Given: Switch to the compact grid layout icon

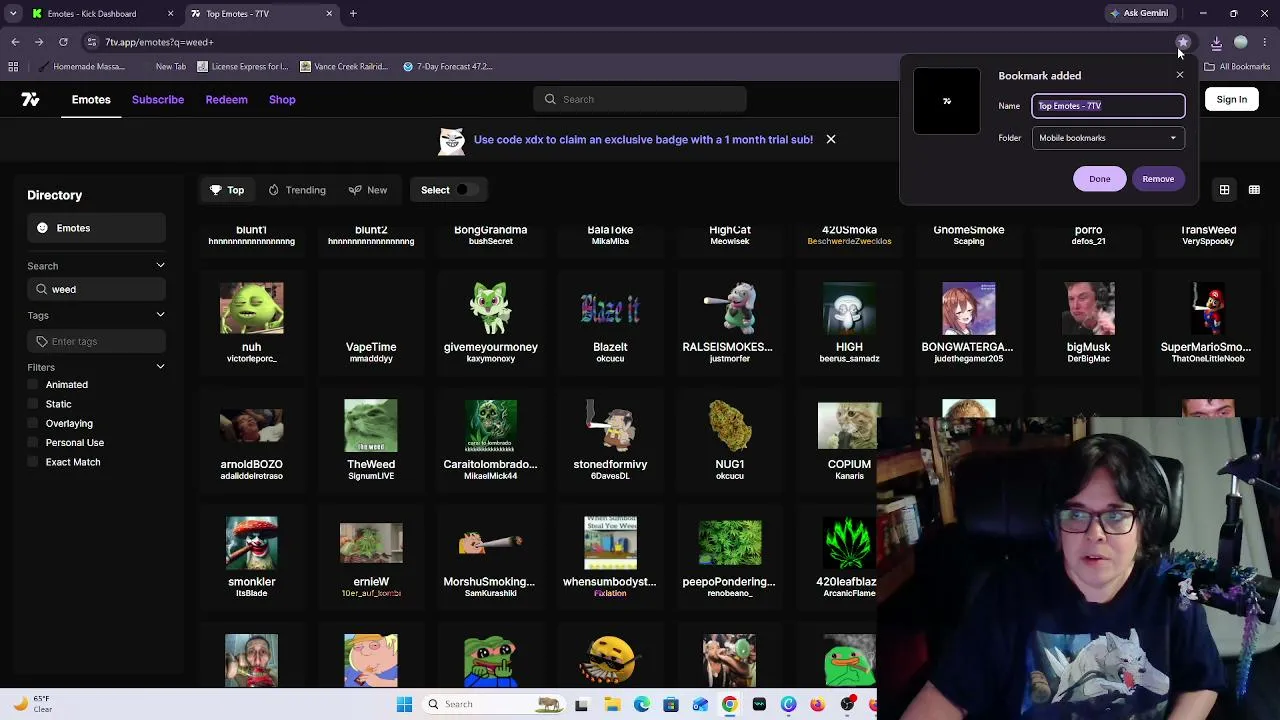Looking at the screenshot, I should [x=1254, y=189].
